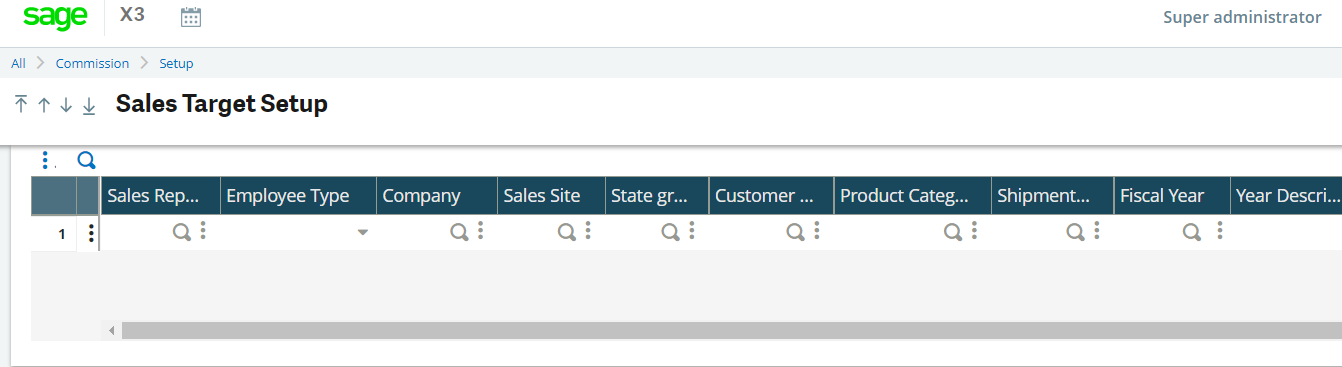Open Sales Site field actions menu
The height and width of the screenshot is (367, 1342).
click(588, 232)
